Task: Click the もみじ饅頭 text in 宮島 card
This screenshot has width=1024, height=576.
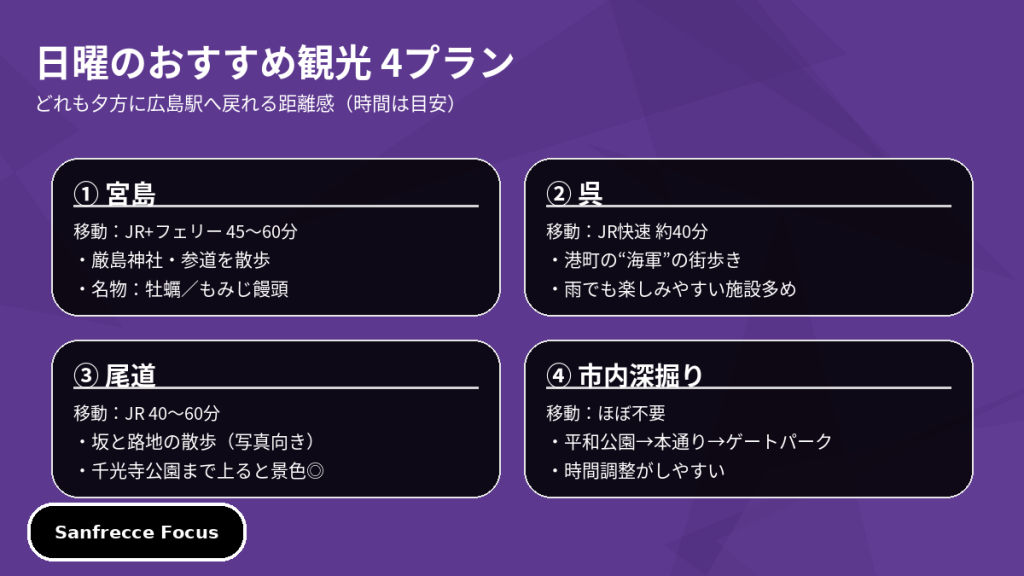Action: [x=247, y=289]
